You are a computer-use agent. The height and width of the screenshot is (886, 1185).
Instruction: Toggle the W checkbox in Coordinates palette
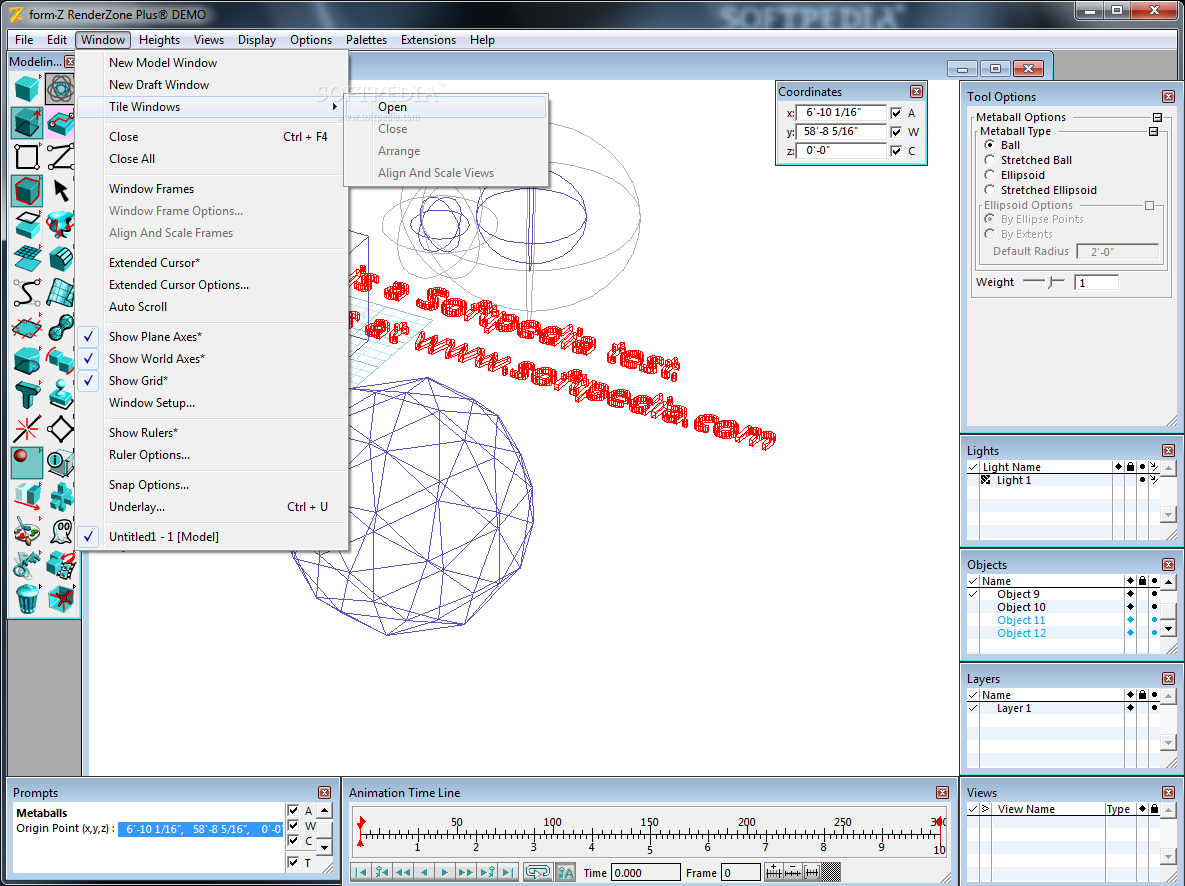click(x=896, y=132)
